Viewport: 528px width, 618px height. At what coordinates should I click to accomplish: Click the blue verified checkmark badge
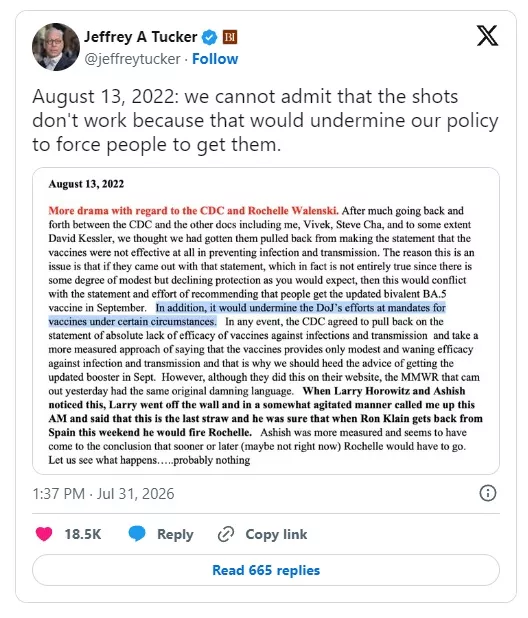tap(209, 37)
